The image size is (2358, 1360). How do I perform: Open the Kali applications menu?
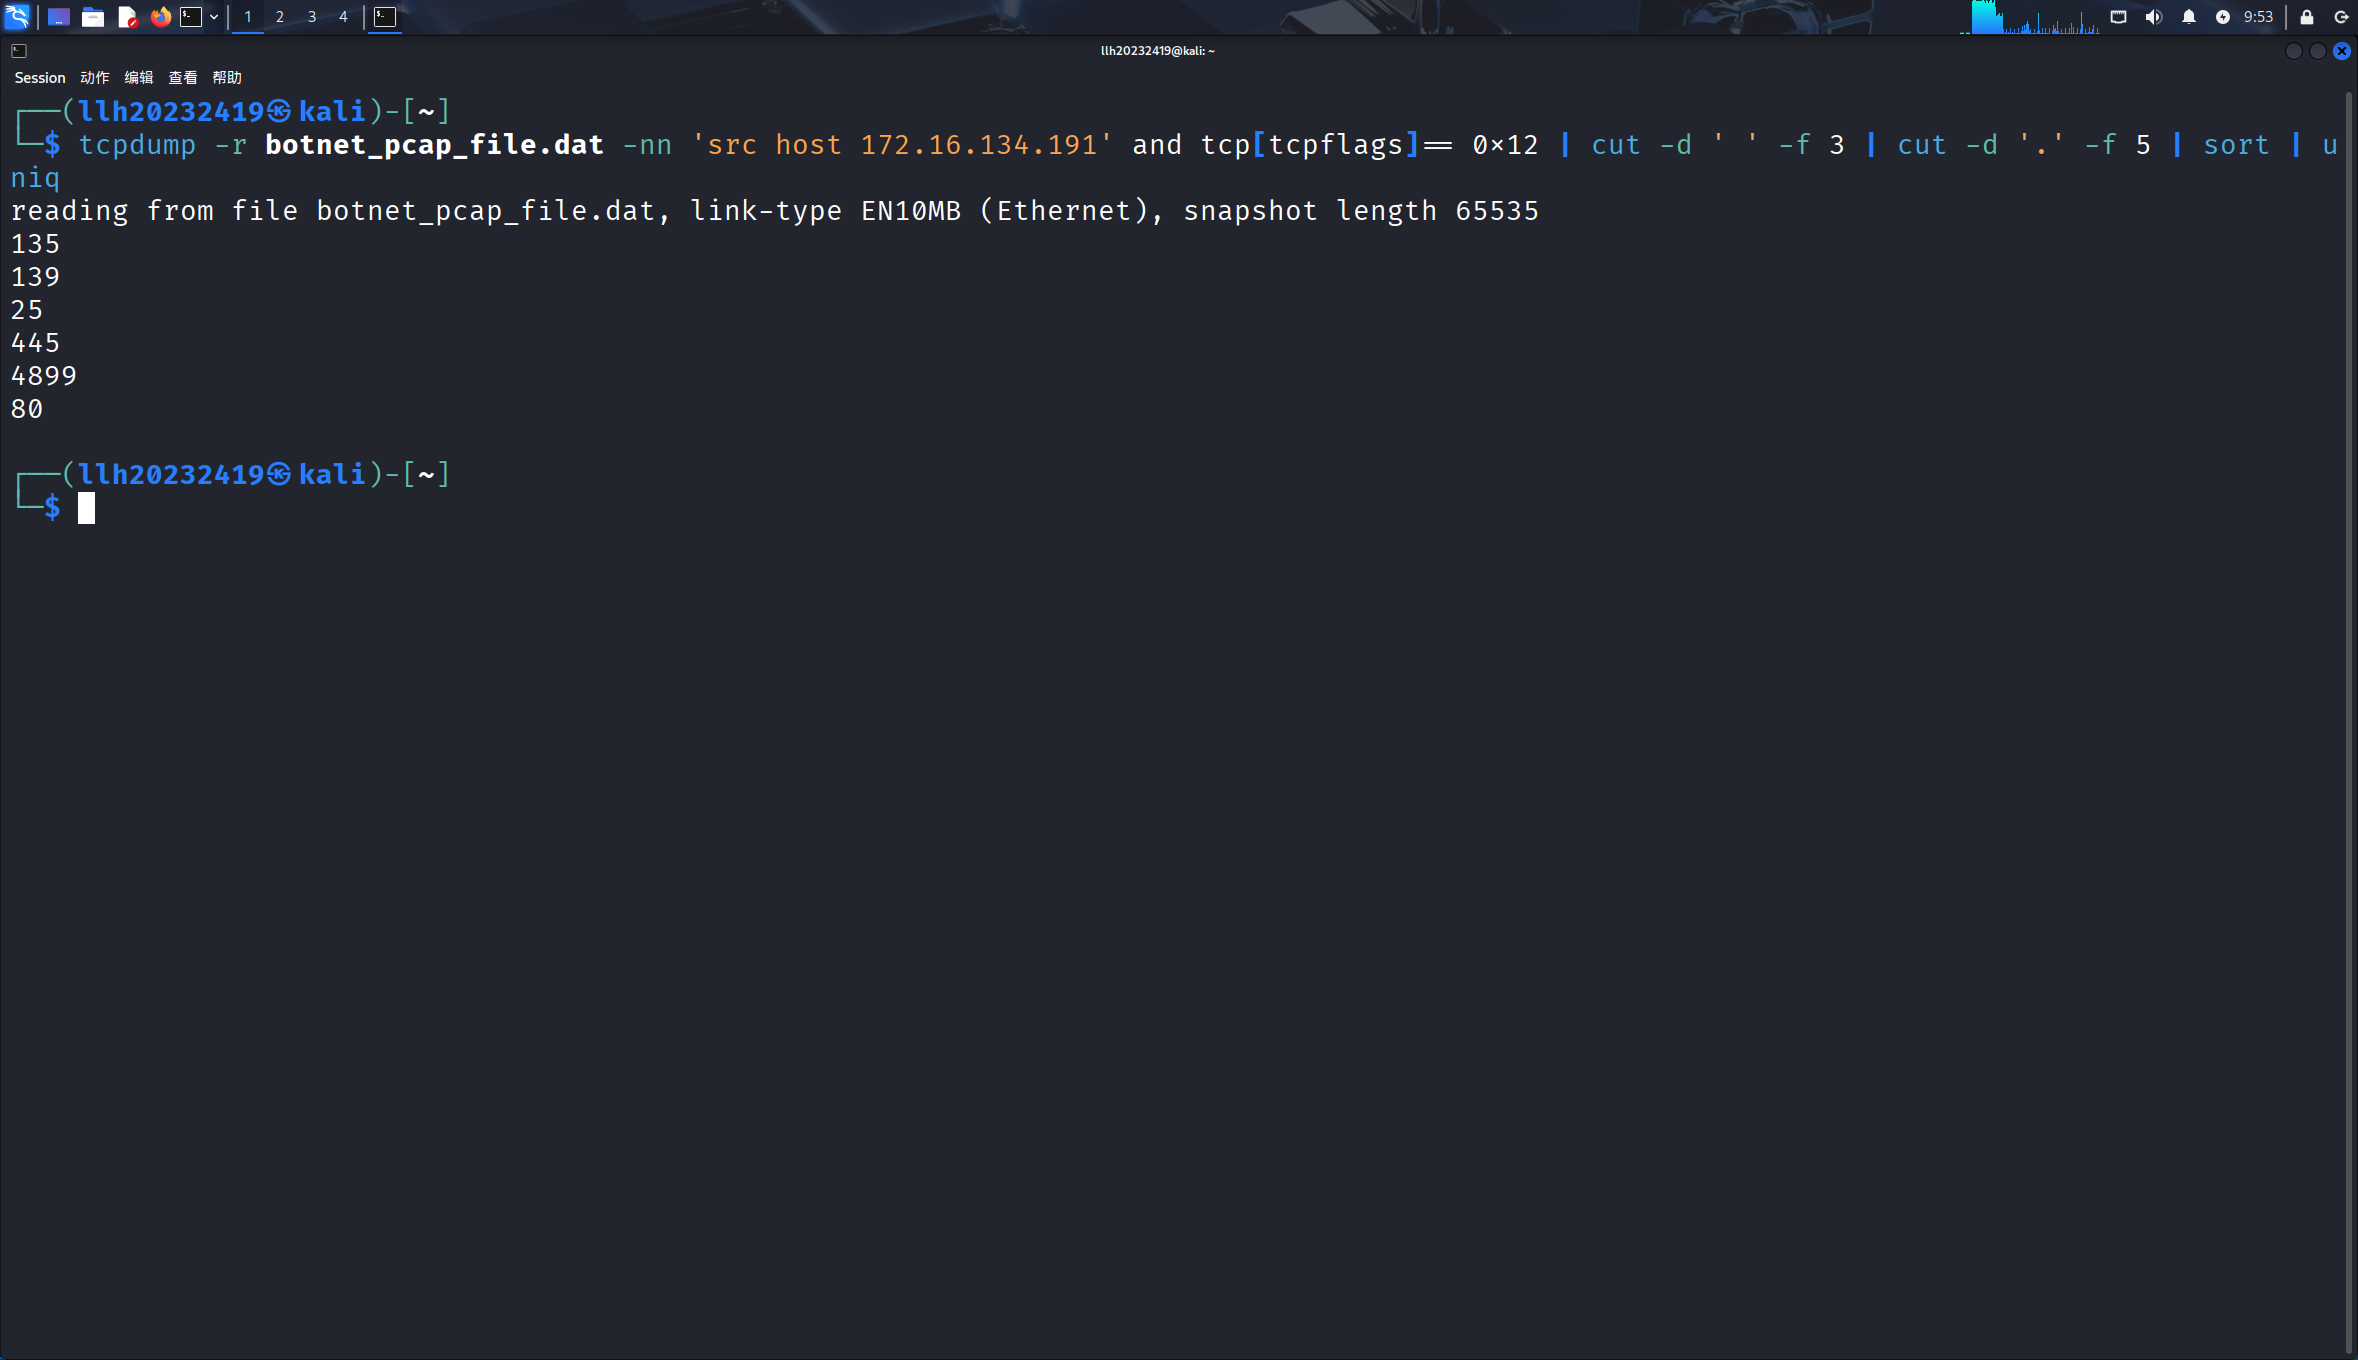(x=18, y=16)
